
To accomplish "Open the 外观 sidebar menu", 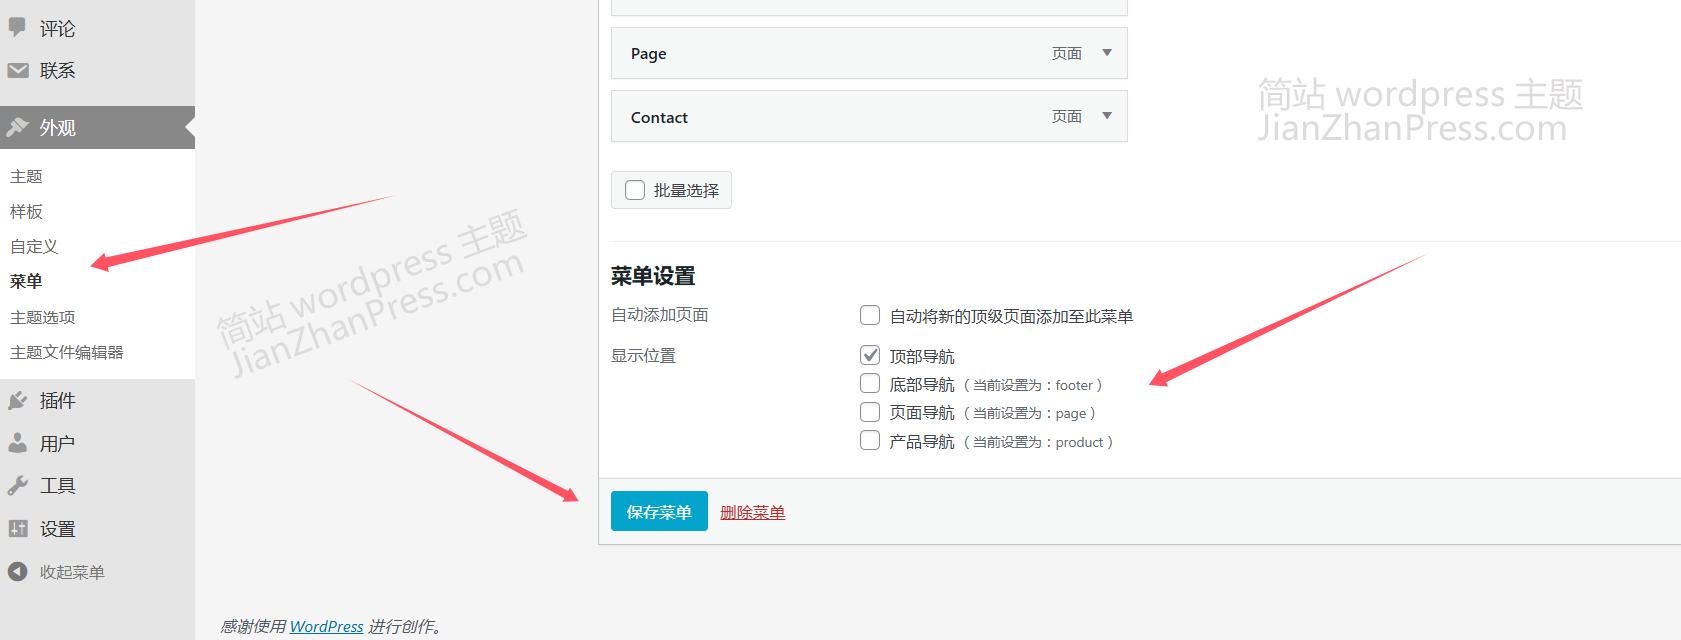I will coord(97,127).
